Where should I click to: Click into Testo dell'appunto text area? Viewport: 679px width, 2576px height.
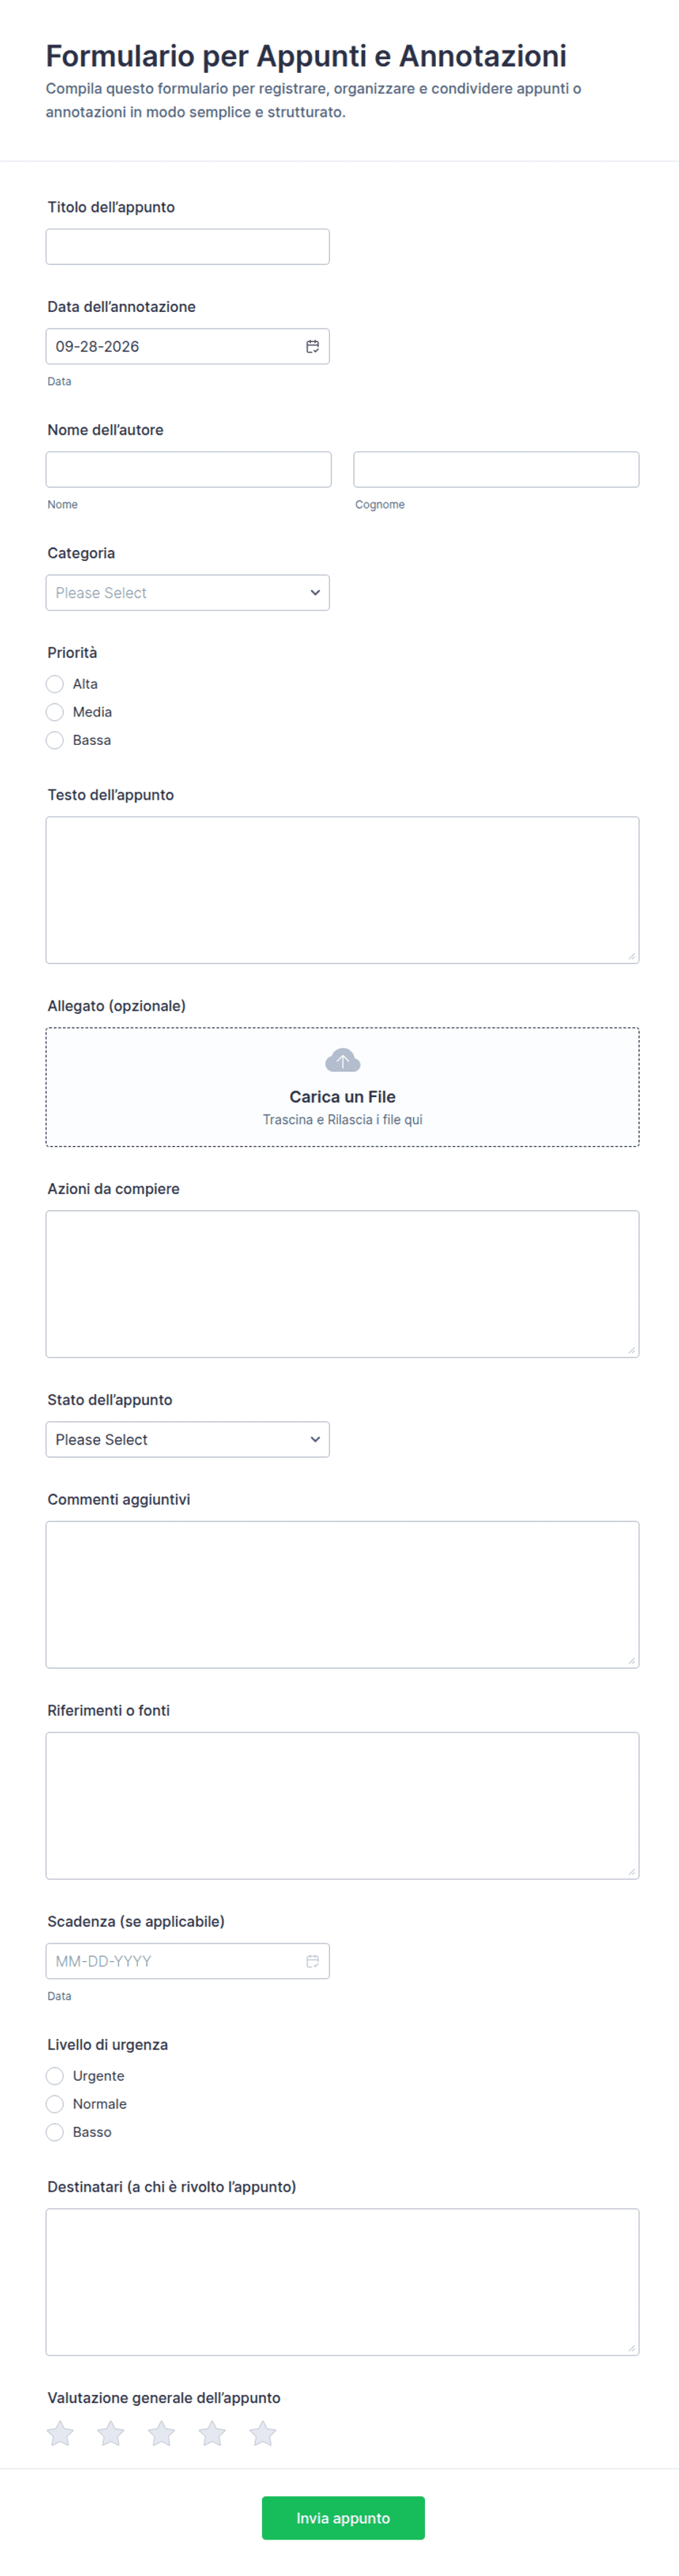(342, 890)
